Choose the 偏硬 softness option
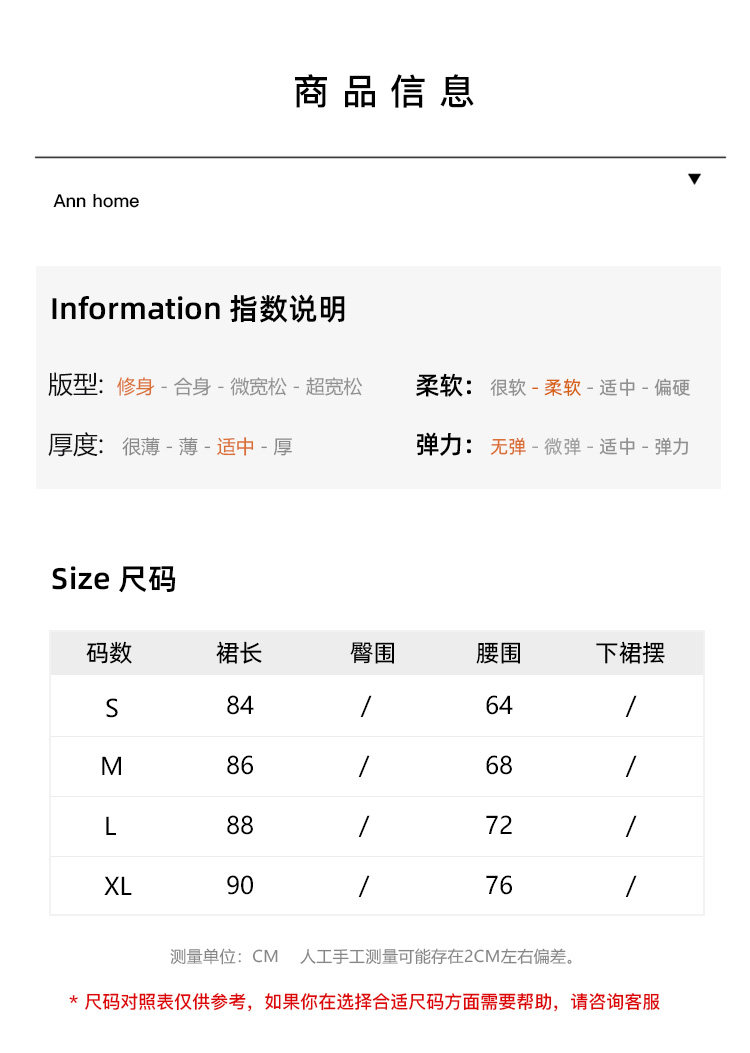 [672, 388]
